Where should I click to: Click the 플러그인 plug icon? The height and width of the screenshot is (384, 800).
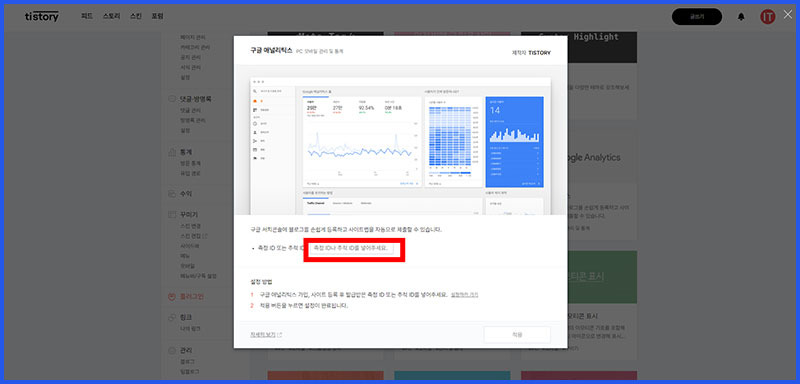pos(172,296)
